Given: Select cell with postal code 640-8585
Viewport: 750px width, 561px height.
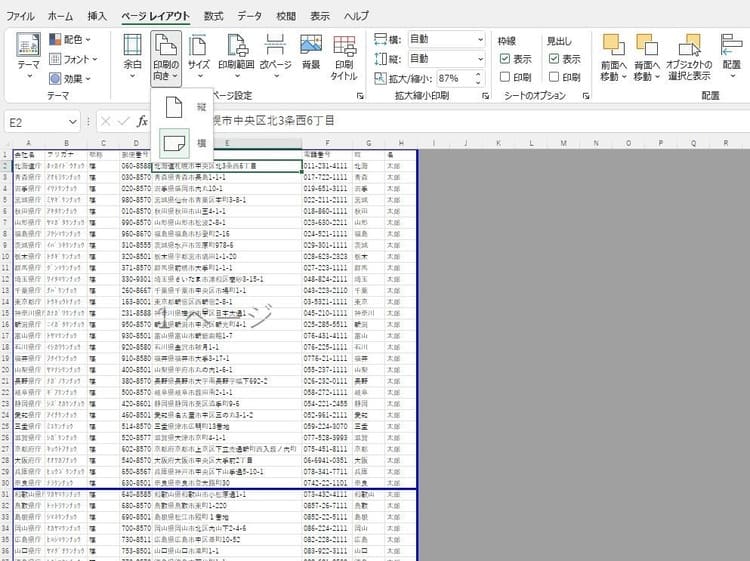Looking at the screenshot, I should click(135, 495).
